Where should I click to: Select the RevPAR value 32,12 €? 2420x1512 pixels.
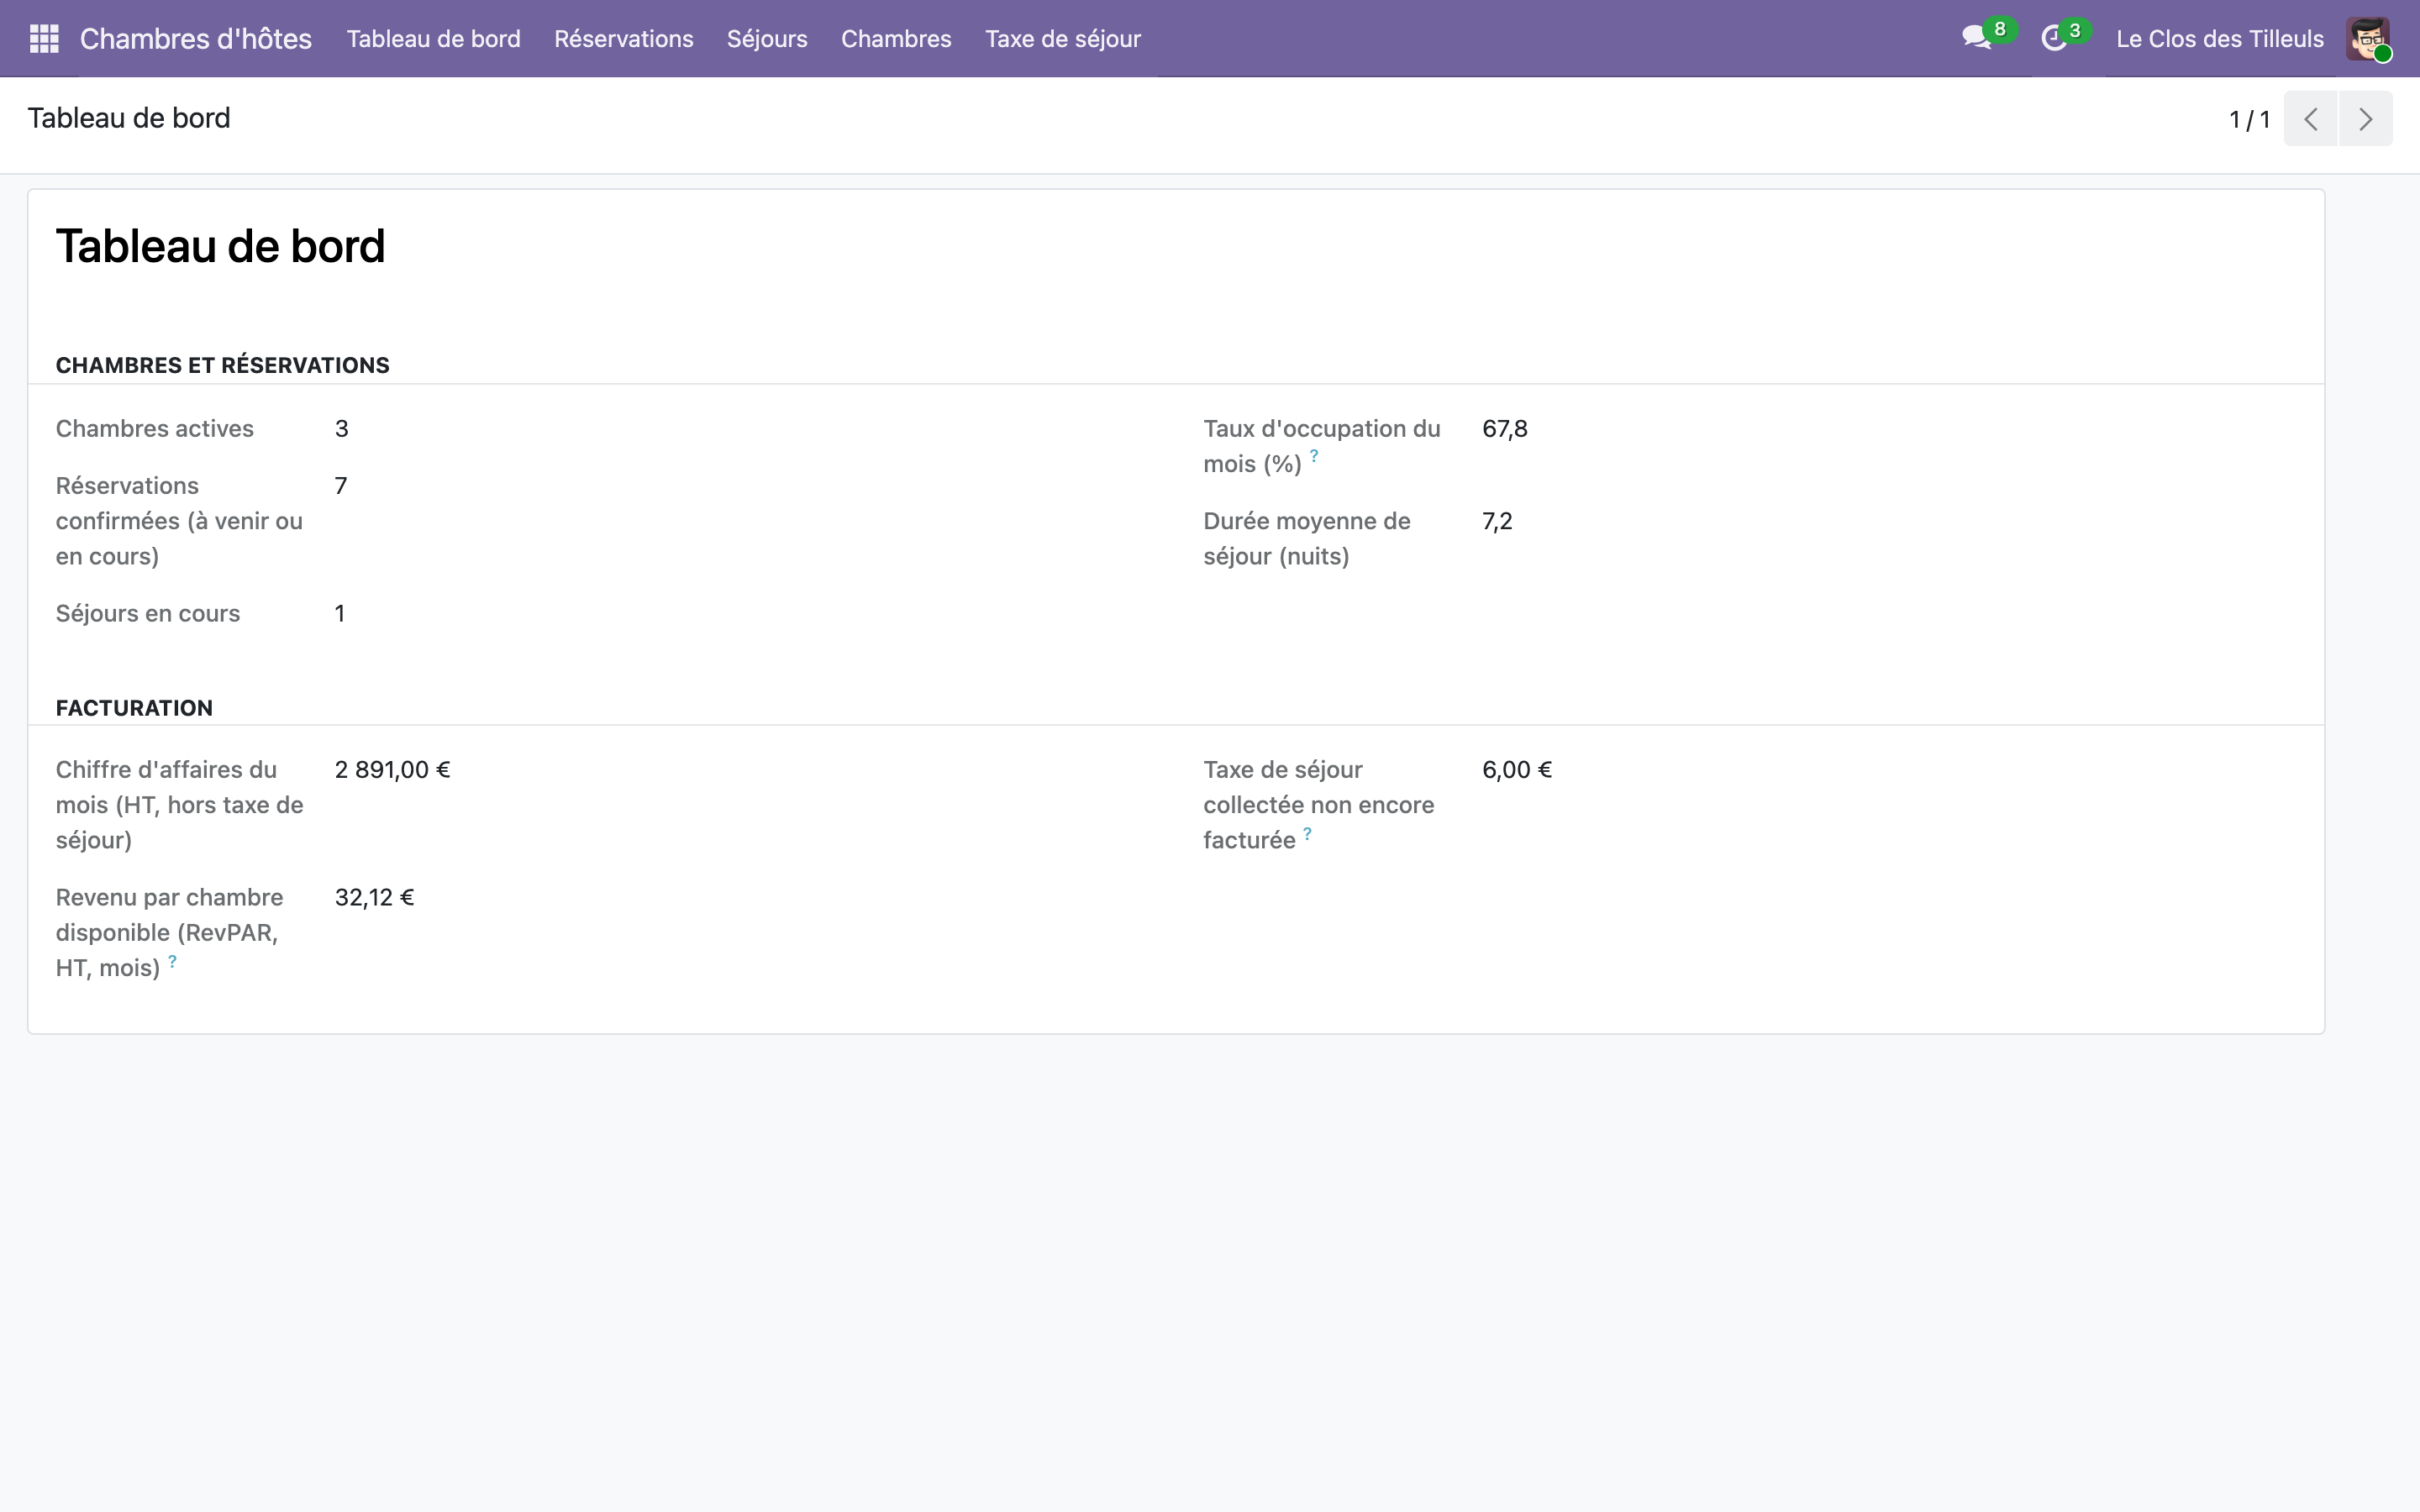pos(375,897)
